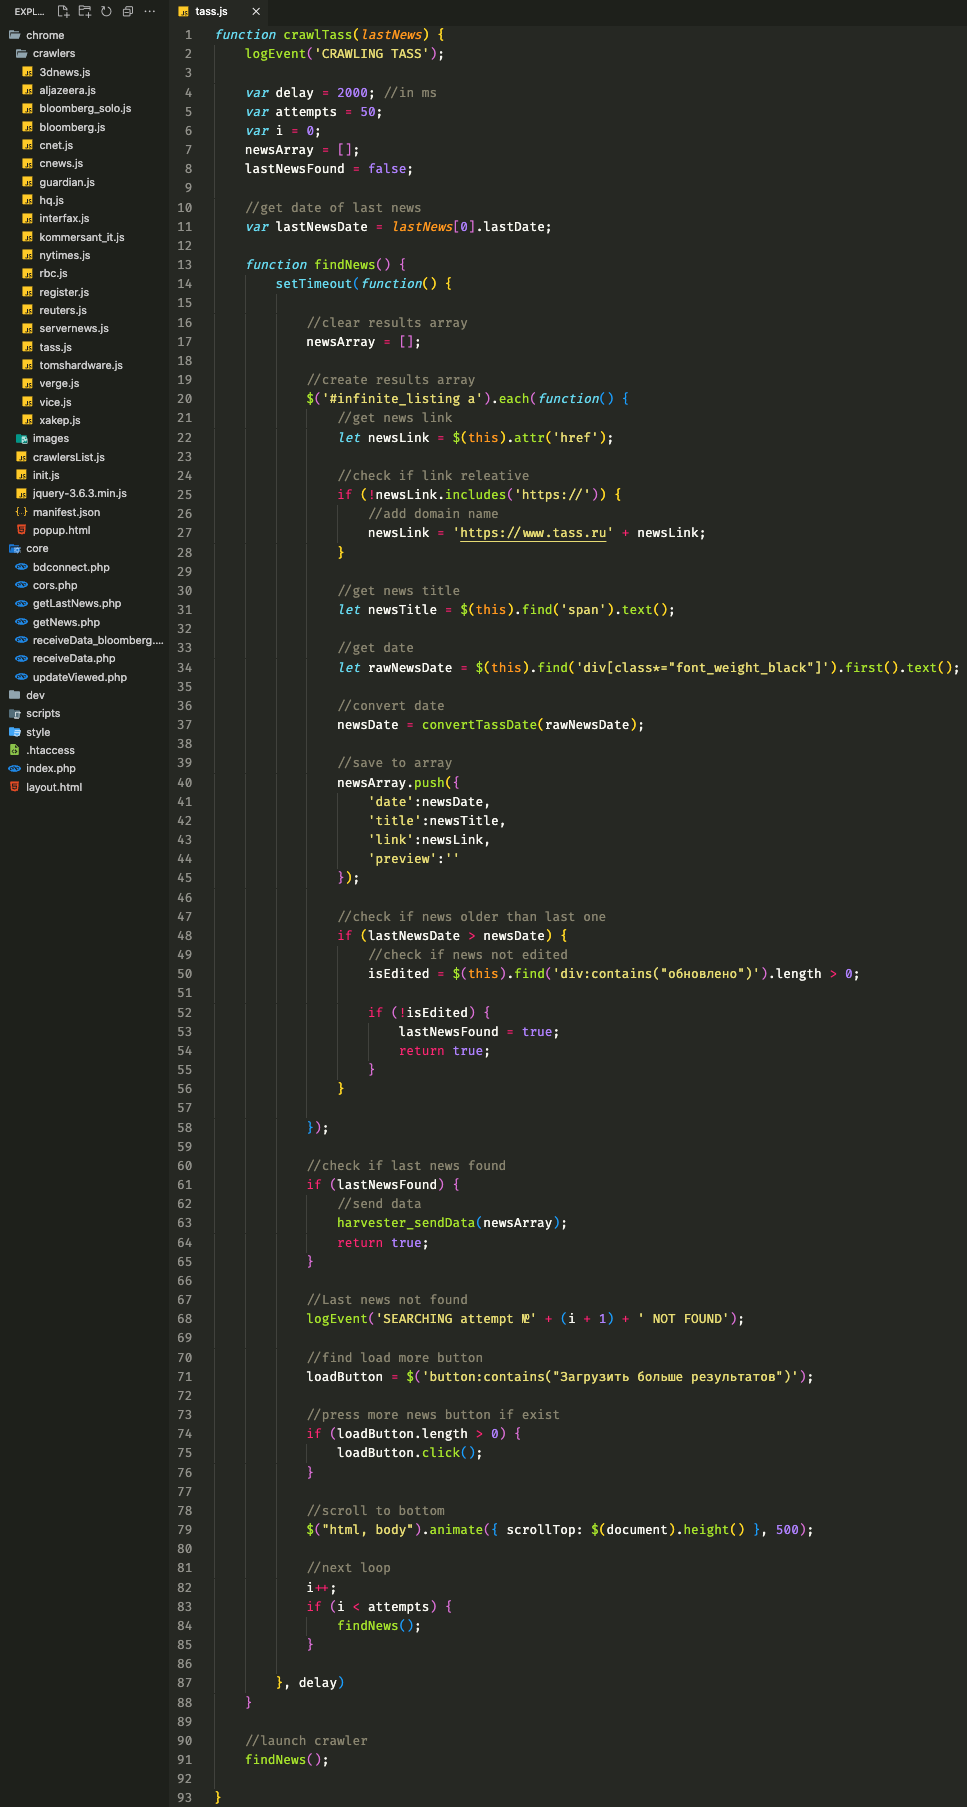Image resolution: width=967 pixels, height=1807 pixels.
Task: Click the JS icon beside cnet.js
Action: (28, 145)
